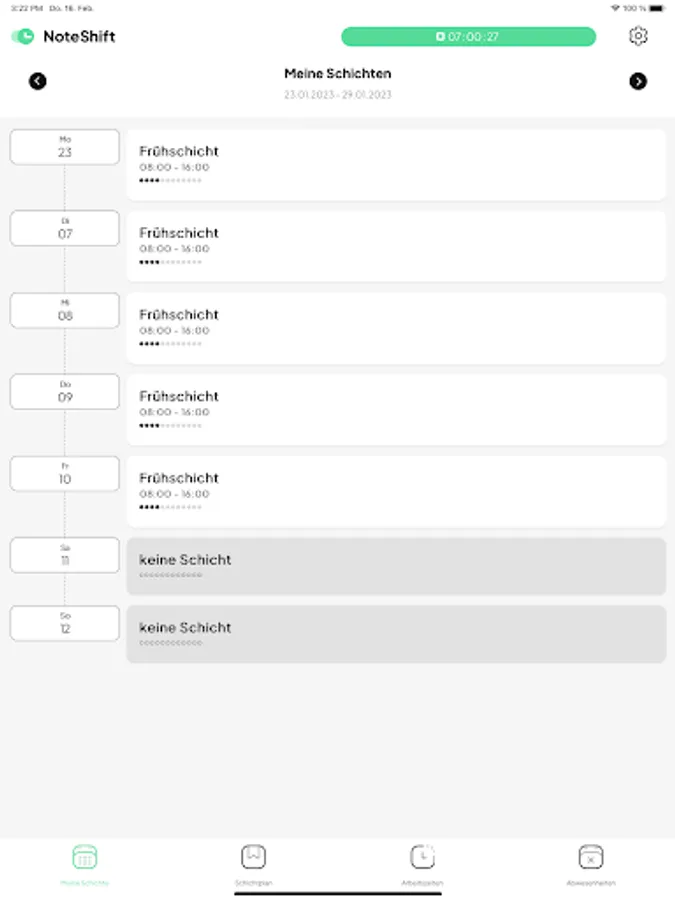
Task: Go to next week arrow
Action: 638,81
